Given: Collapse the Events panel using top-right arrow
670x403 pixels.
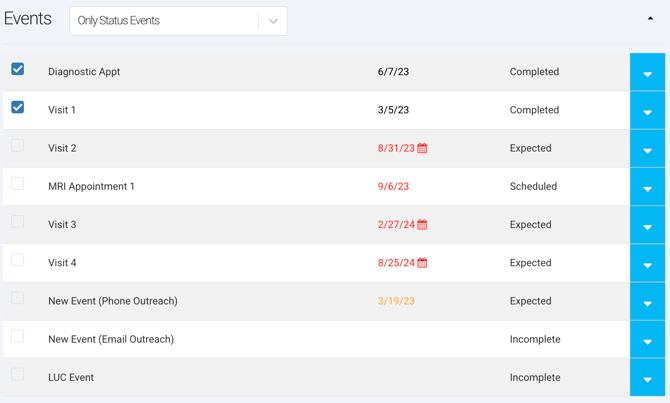Looking at the screenshot, I should pyautogui.click(x=650, y=18).
